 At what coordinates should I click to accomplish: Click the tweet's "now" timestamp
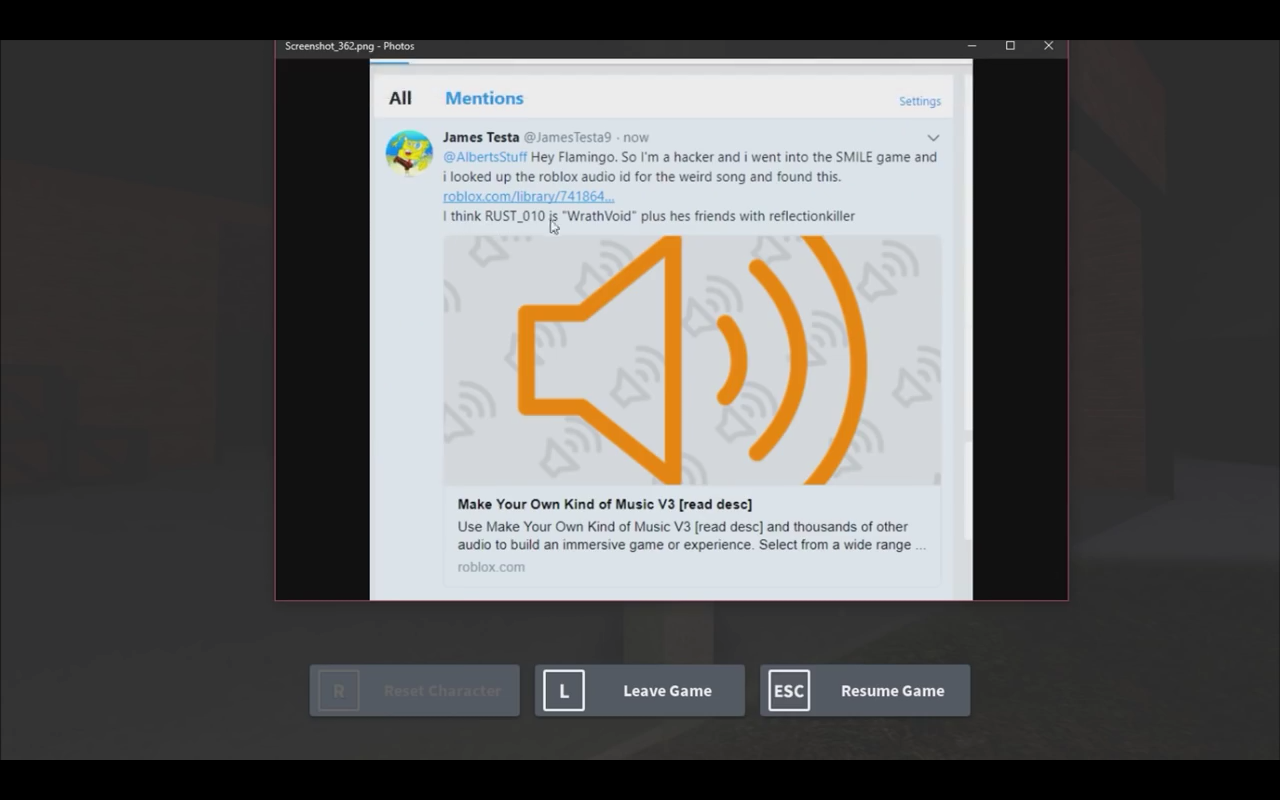(x=636, y=137)
